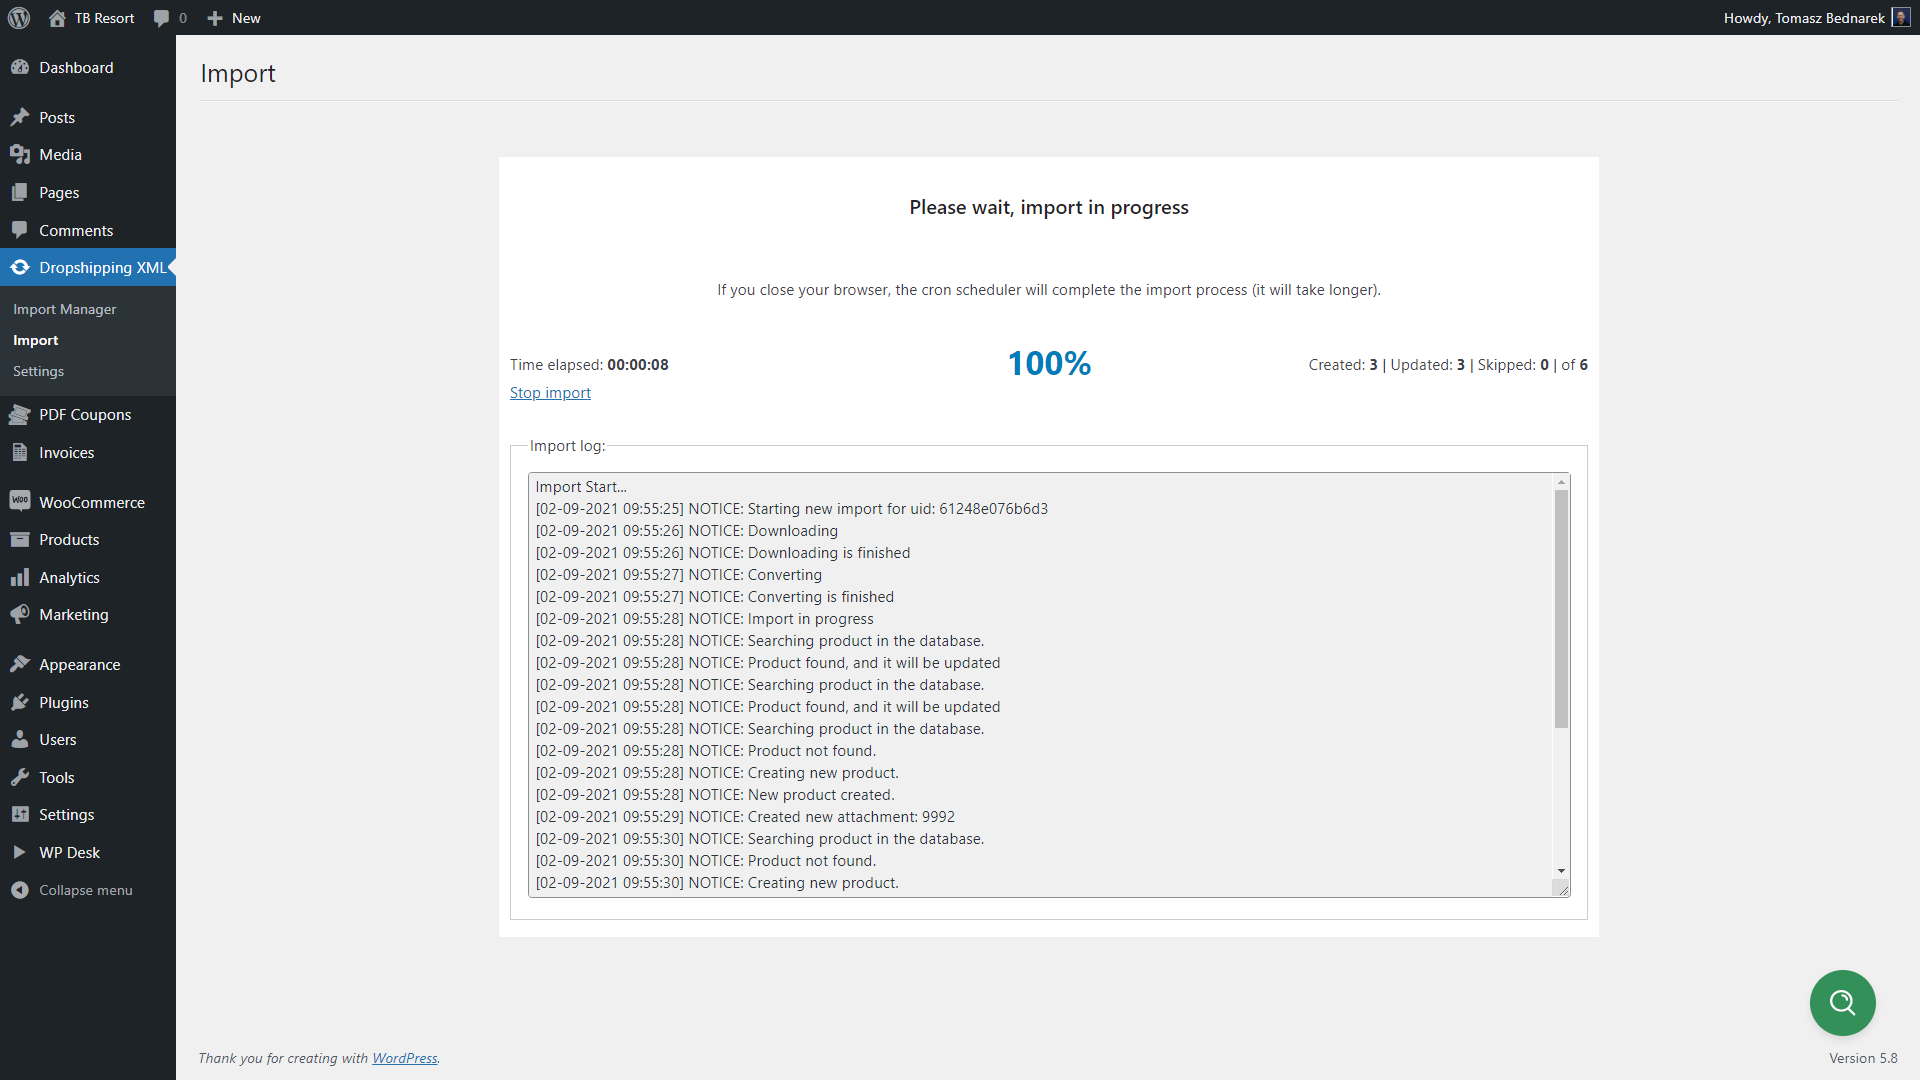1920x1080 pixels.
Task: Click the New label in admin bar
Action: point(246,18)
